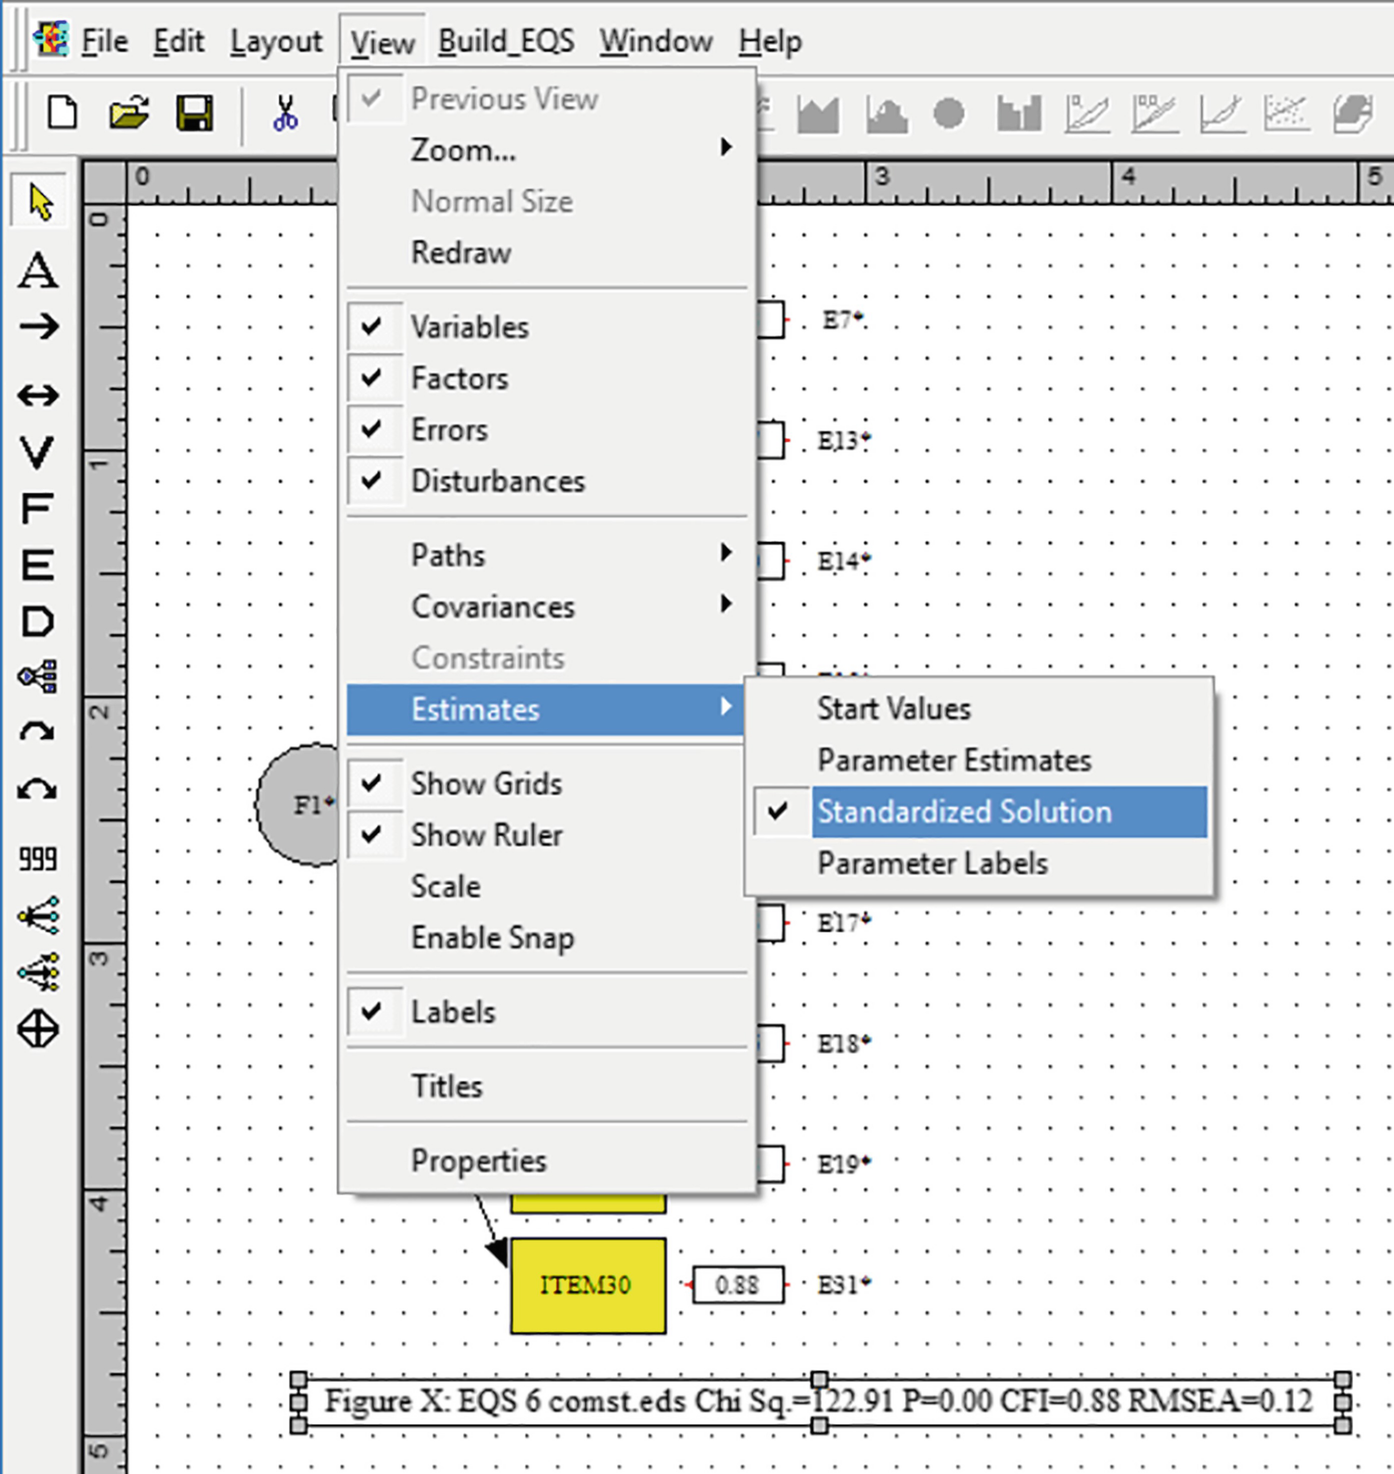Select the E error tool
This screenshot has width=1394, height=1474.
38,565
